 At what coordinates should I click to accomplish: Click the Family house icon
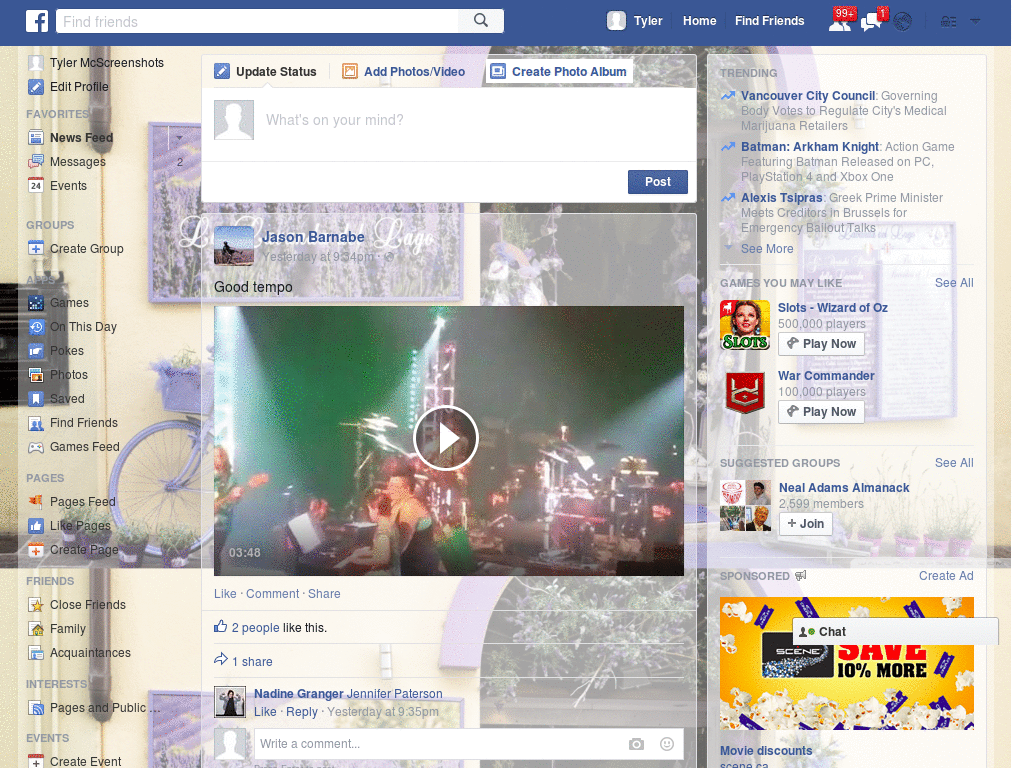pos(36,629)
